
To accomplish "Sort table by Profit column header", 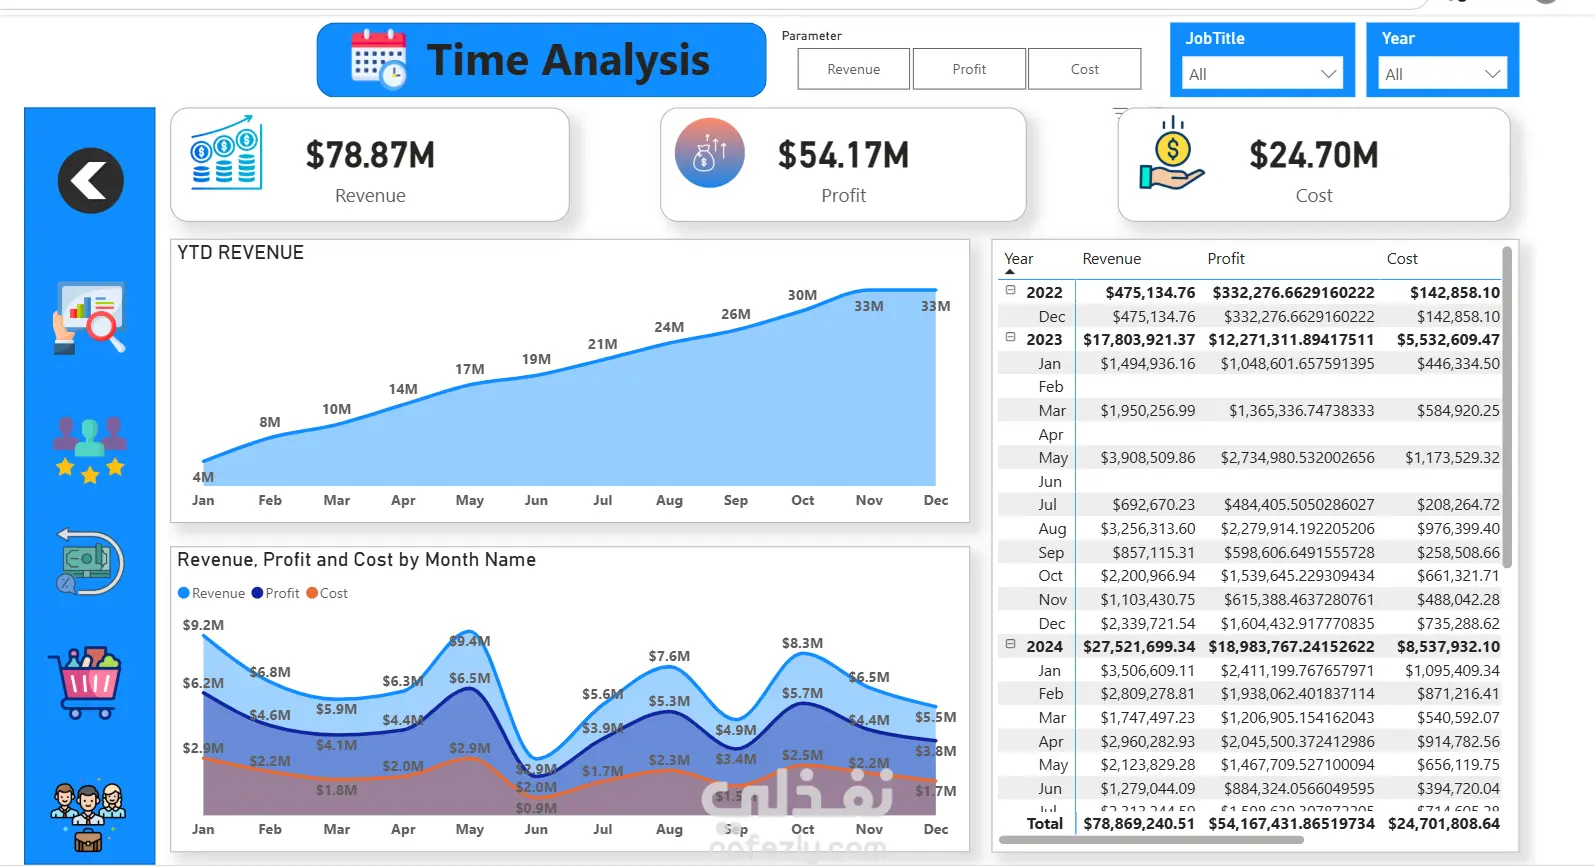I will coord(1226,259).
